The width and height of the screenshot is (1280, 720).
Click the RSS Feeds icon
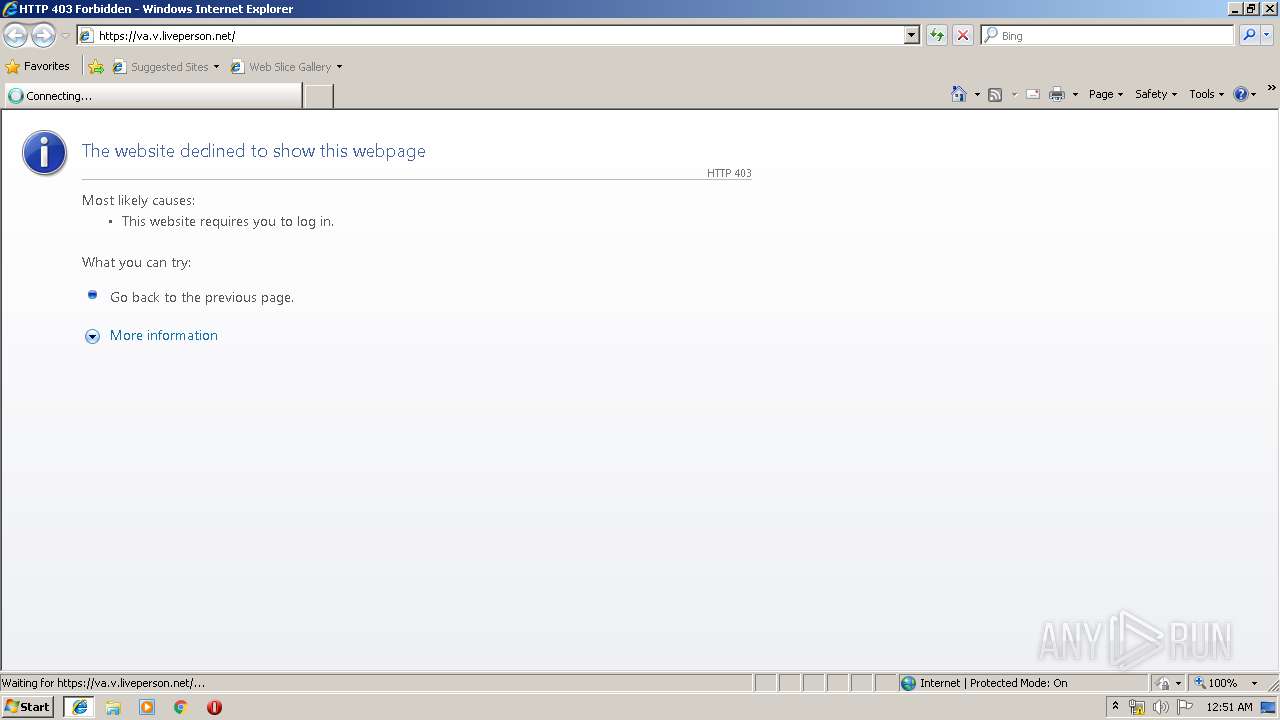click(x=995, y=94)
